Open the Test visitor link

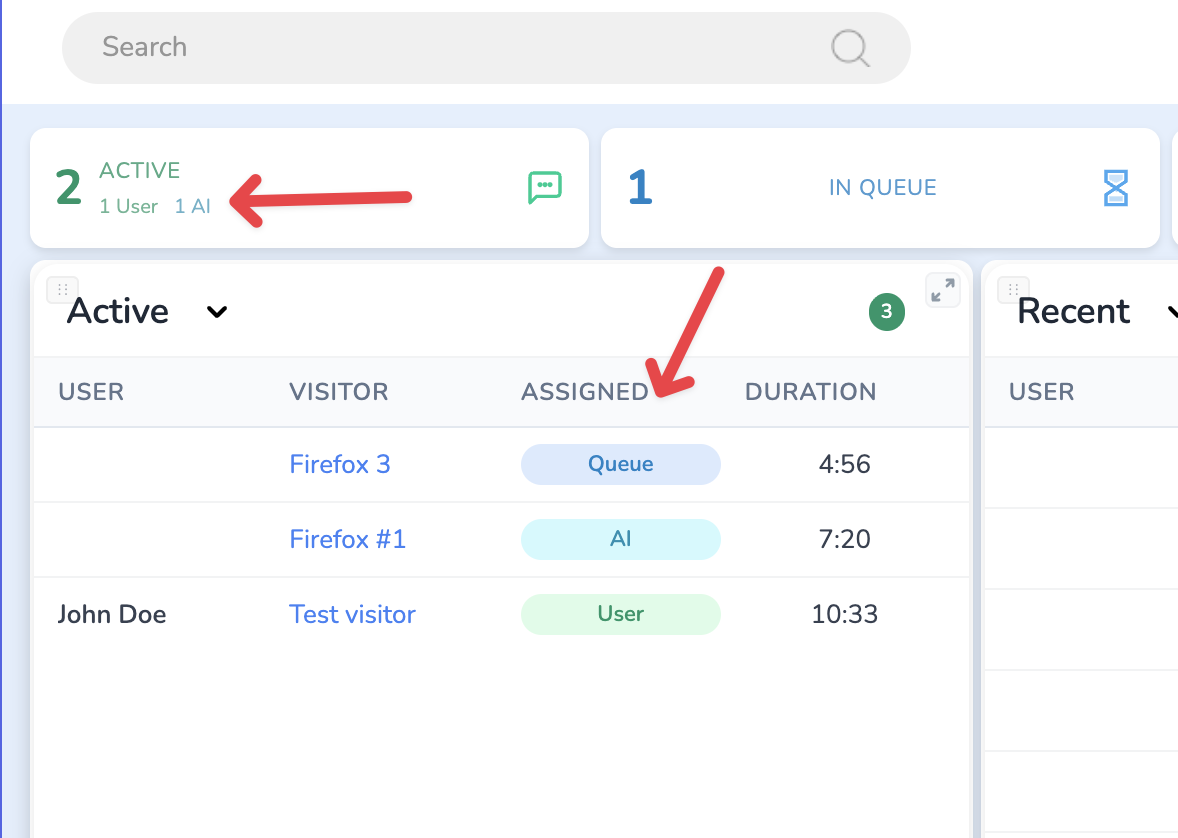click(352, 614)
